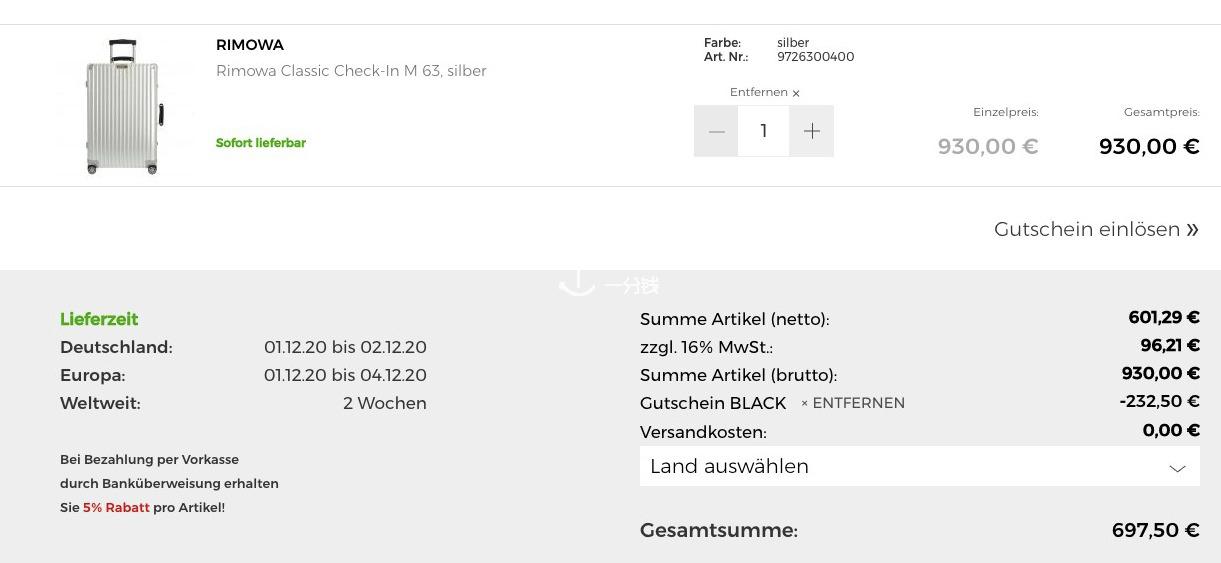This screenshot has height=563, width=1221.
Task: Open the Rimowa Classic Check-In M 63 title
Action: 351,71
